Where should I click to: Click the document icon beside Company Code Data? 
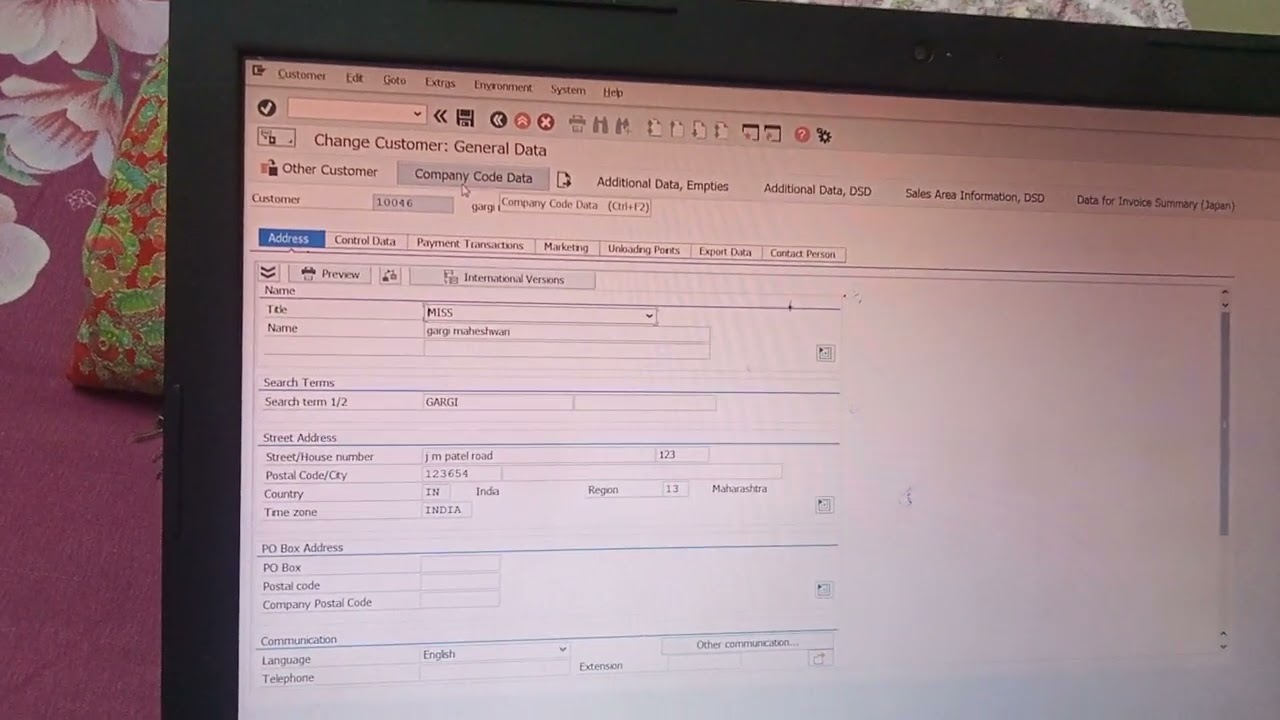pyautogui.click(x=564, y=179)
